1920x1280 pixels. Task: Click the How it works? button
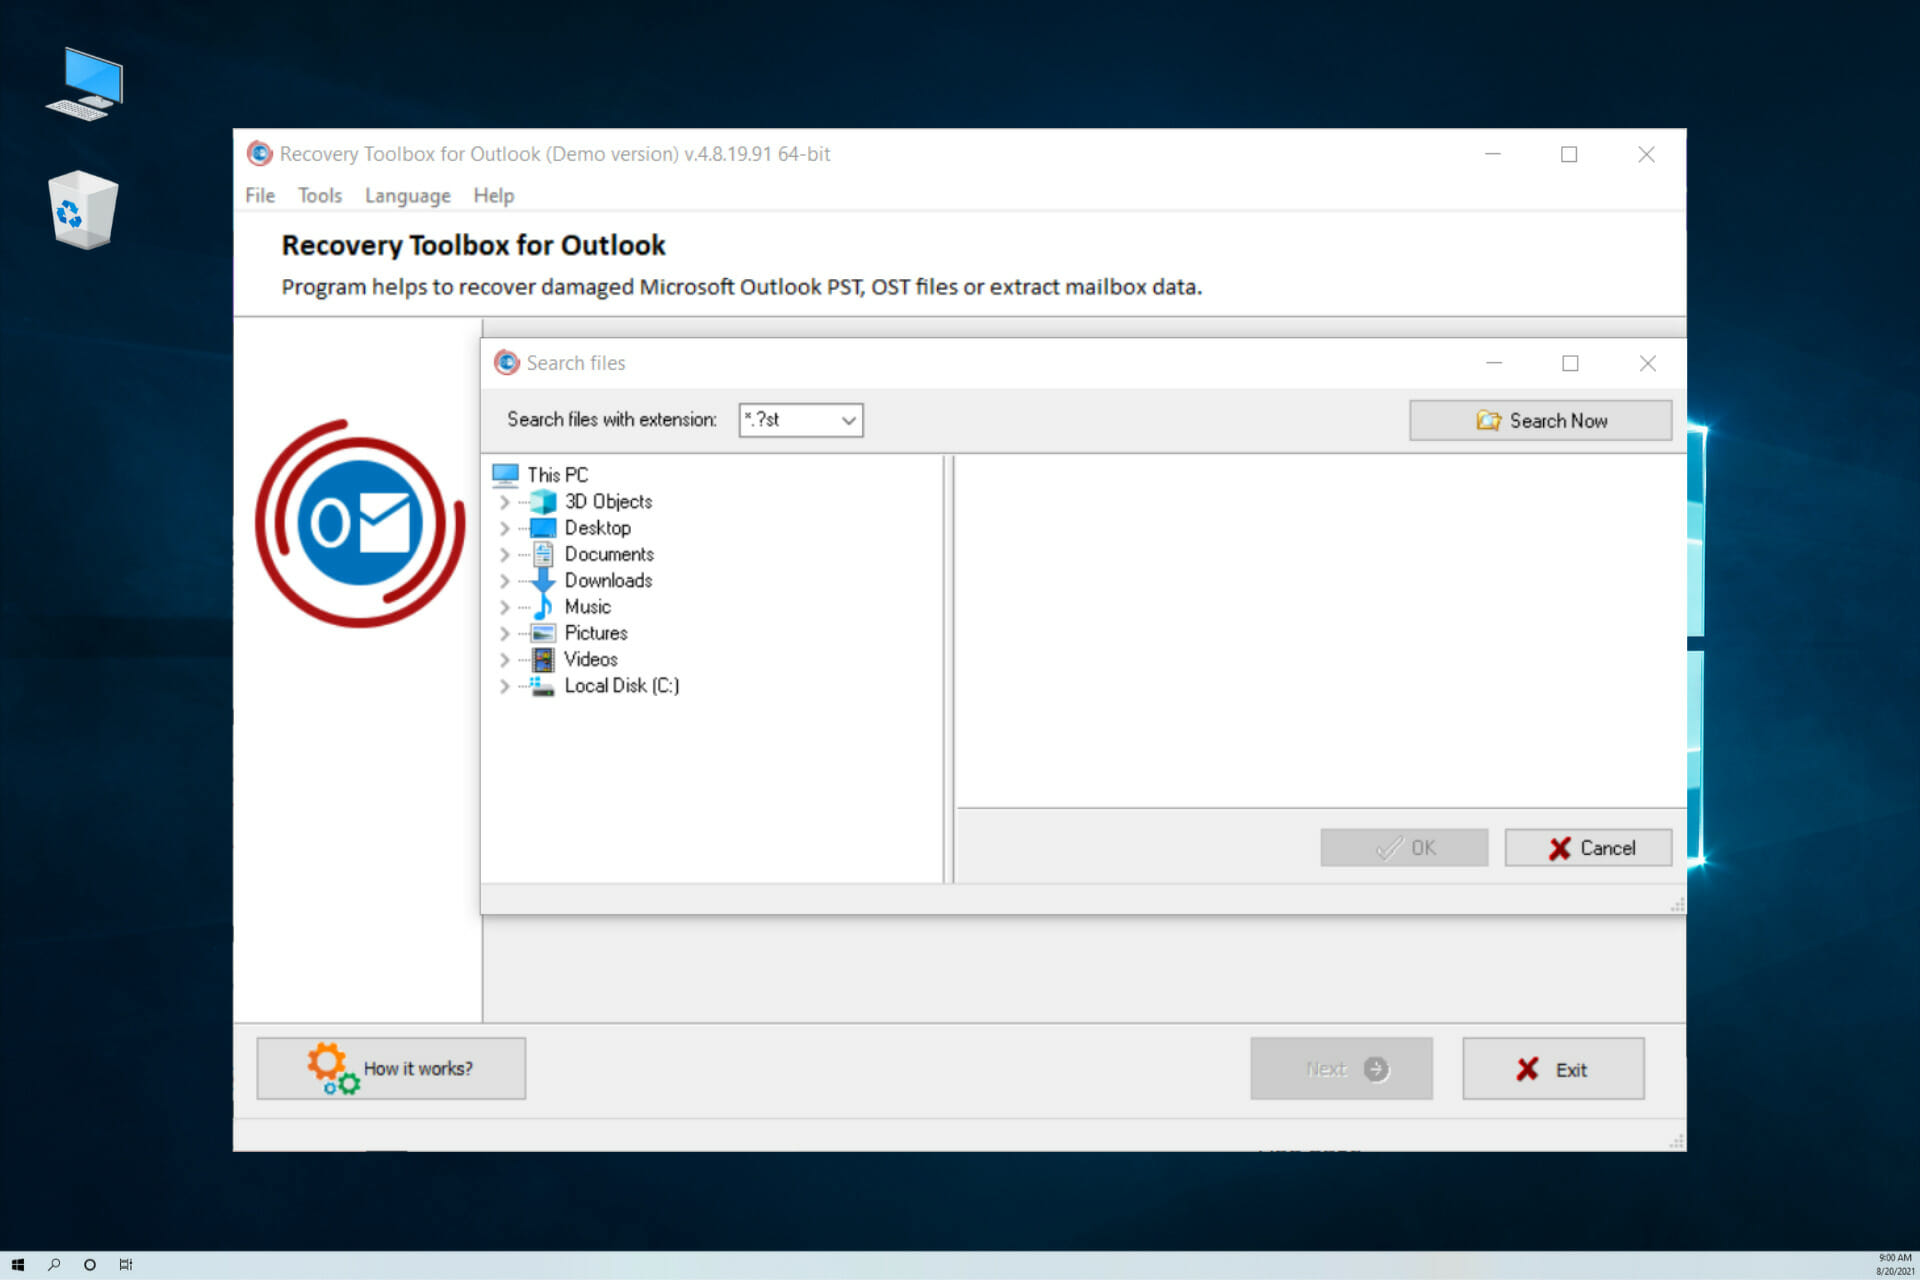click(x=391, y=1068)
